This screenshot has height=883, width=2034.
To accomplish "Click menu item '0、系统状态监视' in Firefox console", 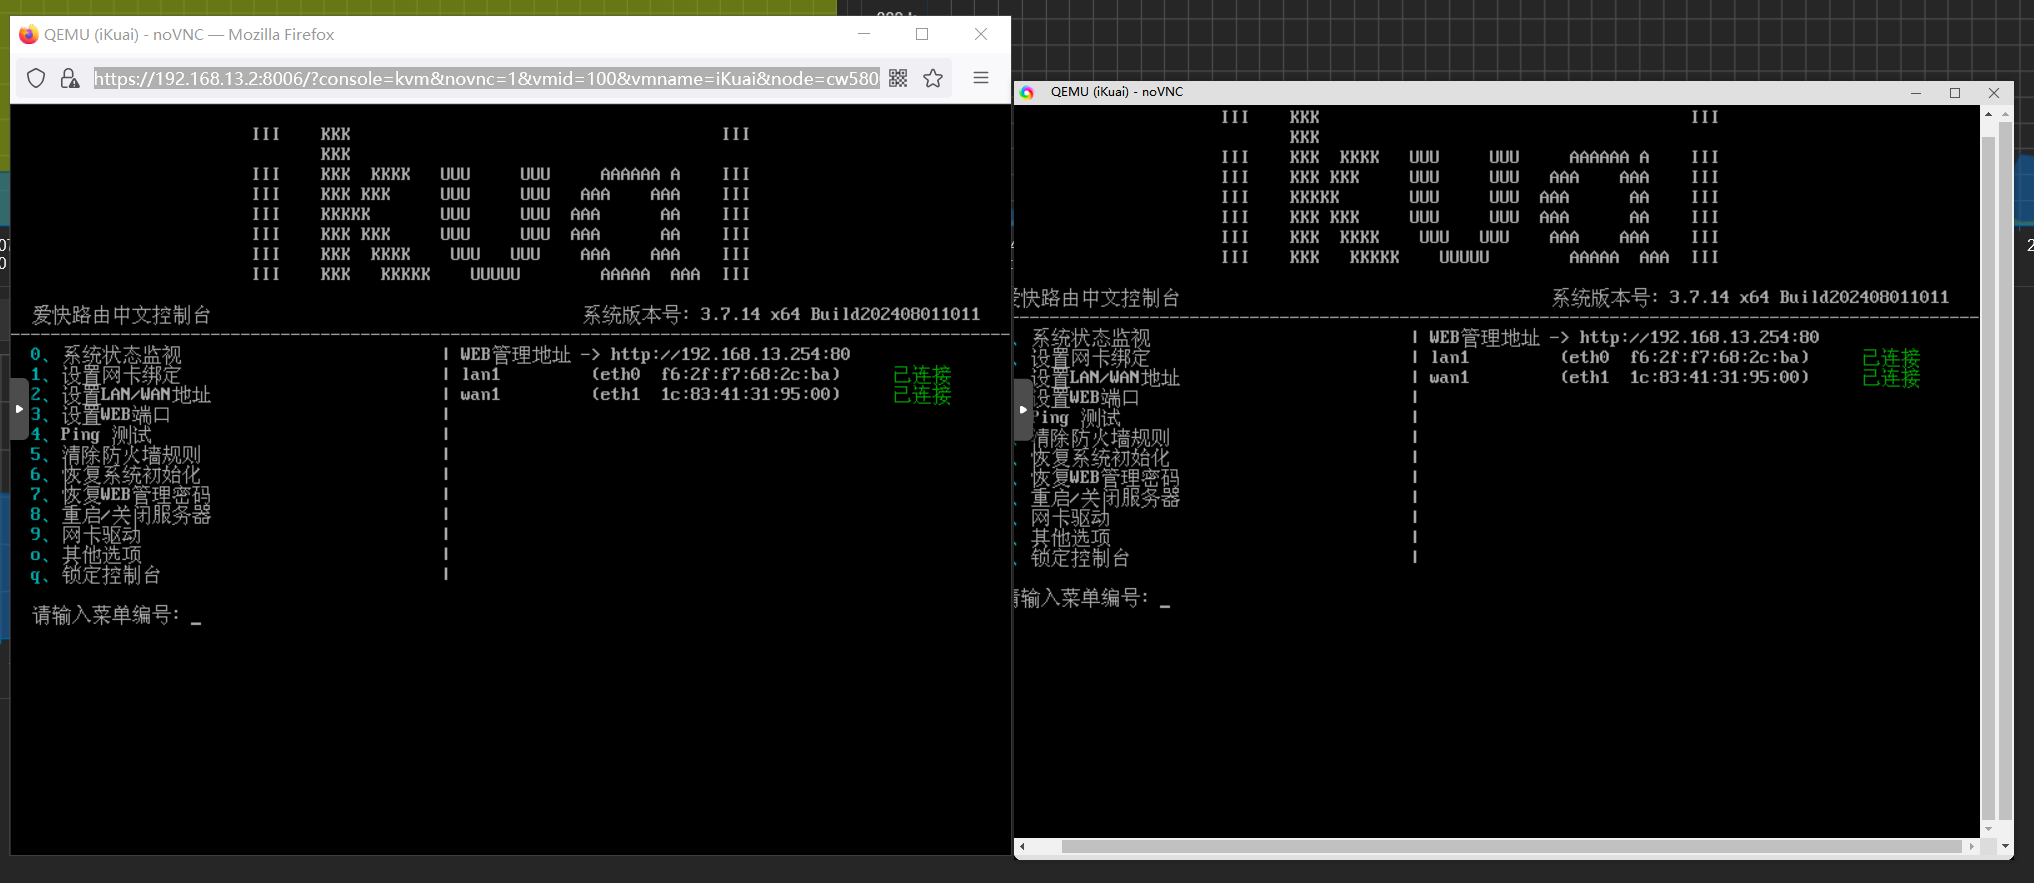I will click(x=106, y=355).
